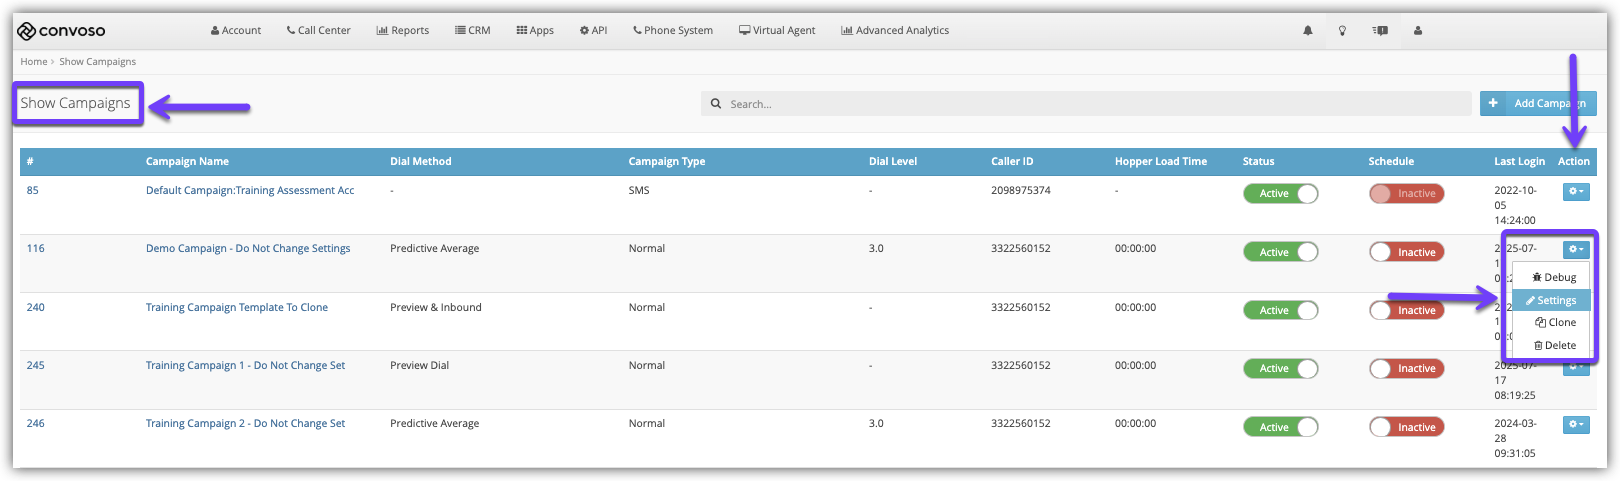Disable Status for Training Campaign 2
1620x481 pixels.
tap(1280, 427)
